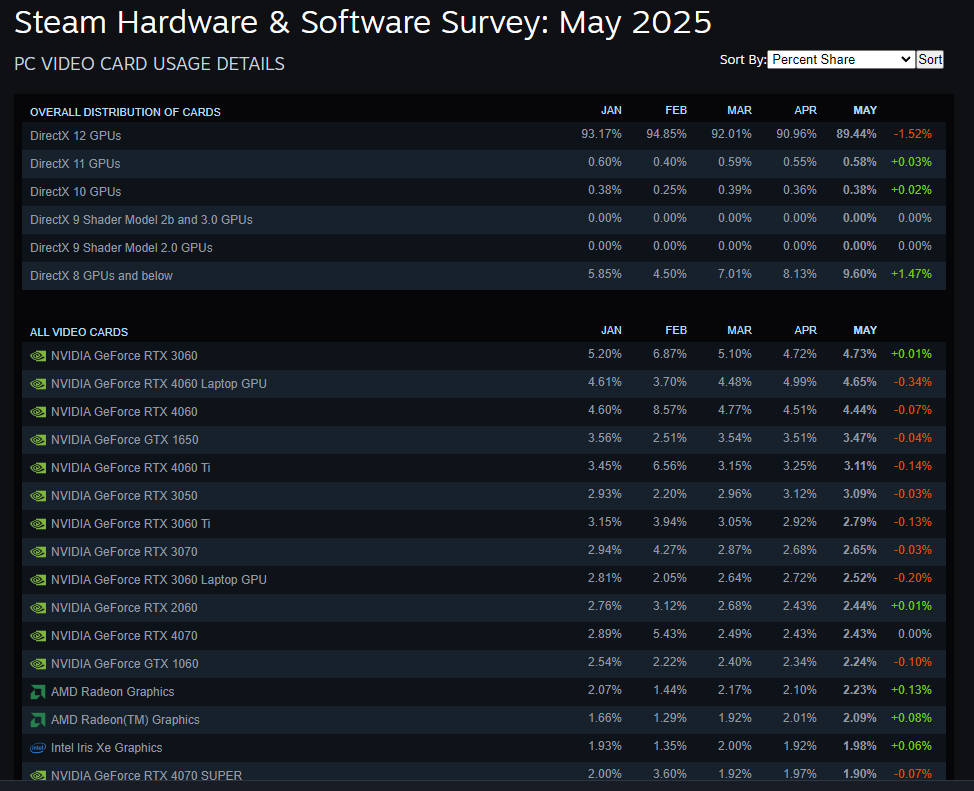
Task: Click the JAN column header in Overall Distribution
Action: tap(611, 111)
